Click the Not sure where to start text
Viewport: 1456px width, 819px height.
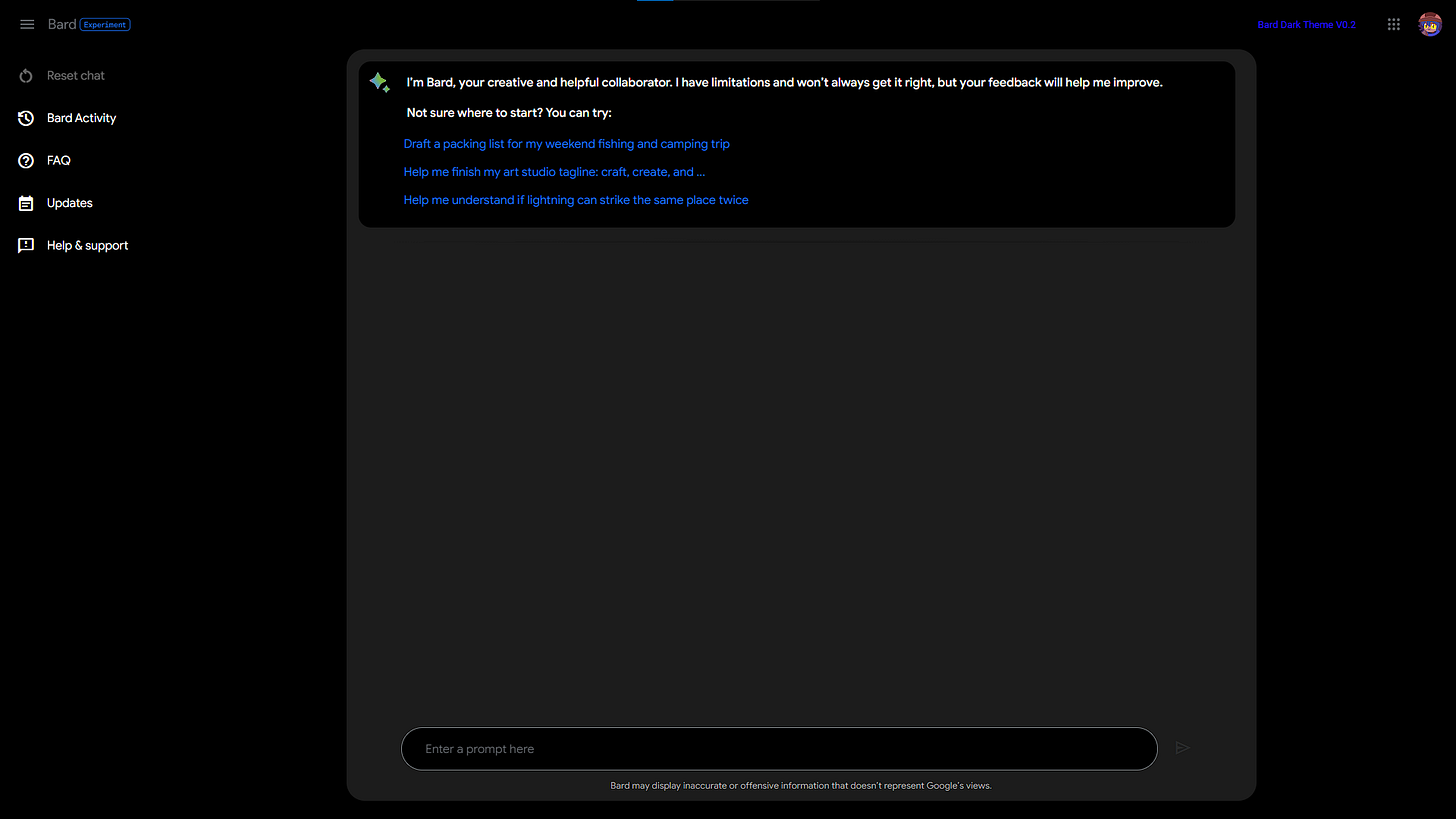[509, 113]
